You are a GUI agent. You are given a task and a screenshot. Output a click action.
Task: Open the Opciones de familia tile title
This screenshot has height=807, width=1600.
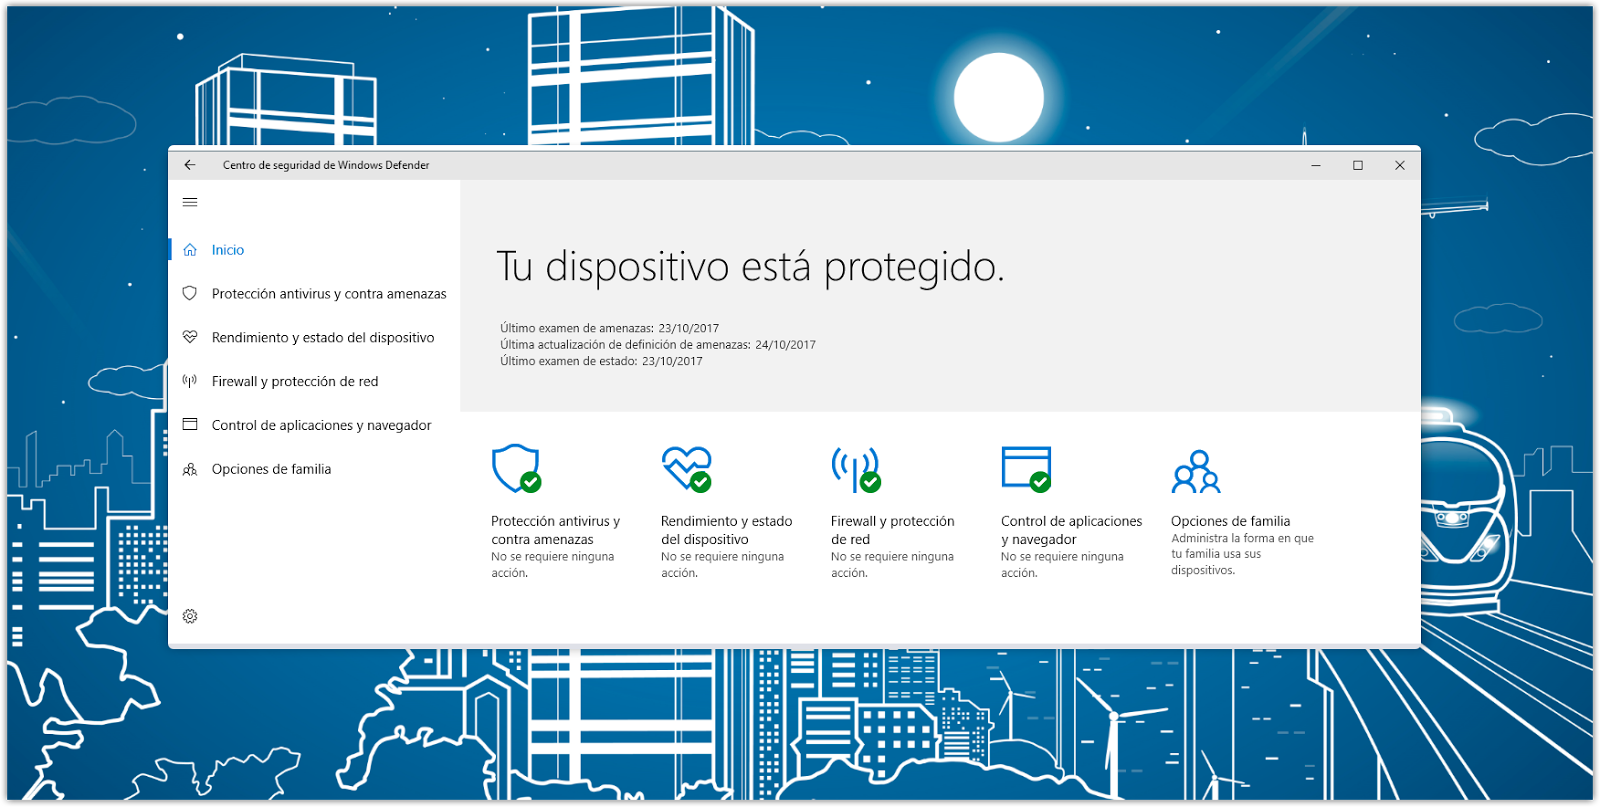(1231, 521)
